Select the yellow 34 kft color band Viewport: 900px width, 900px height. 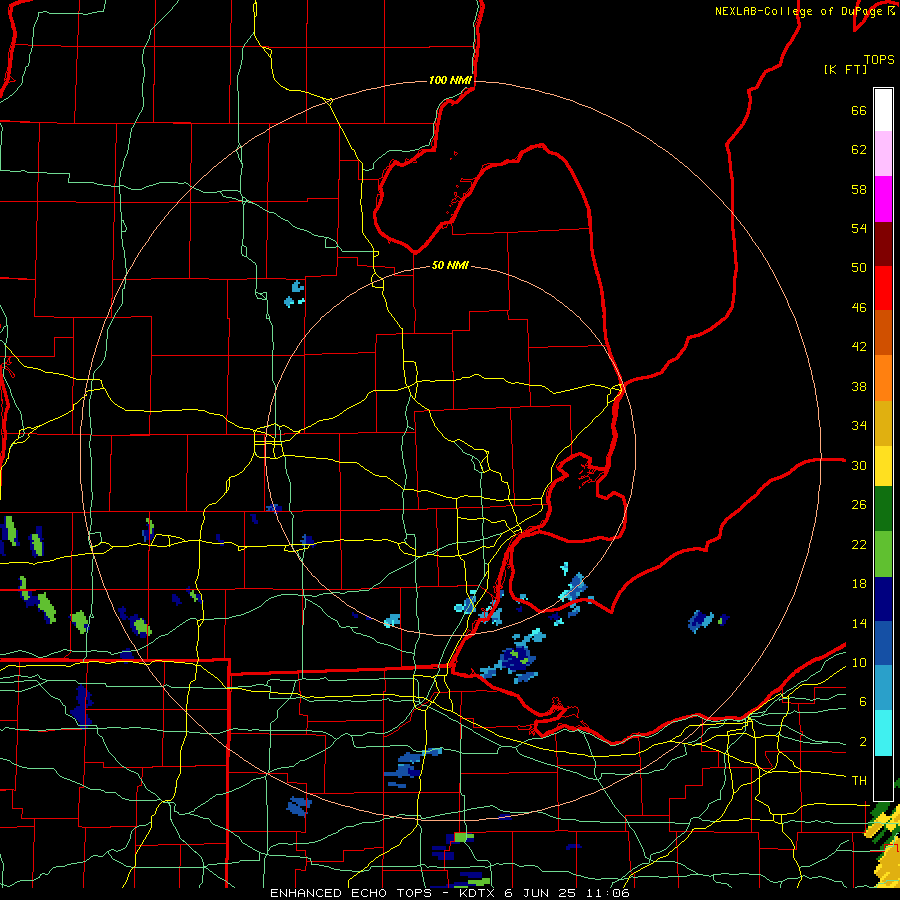pyautogui.click(x=883, y=466)
